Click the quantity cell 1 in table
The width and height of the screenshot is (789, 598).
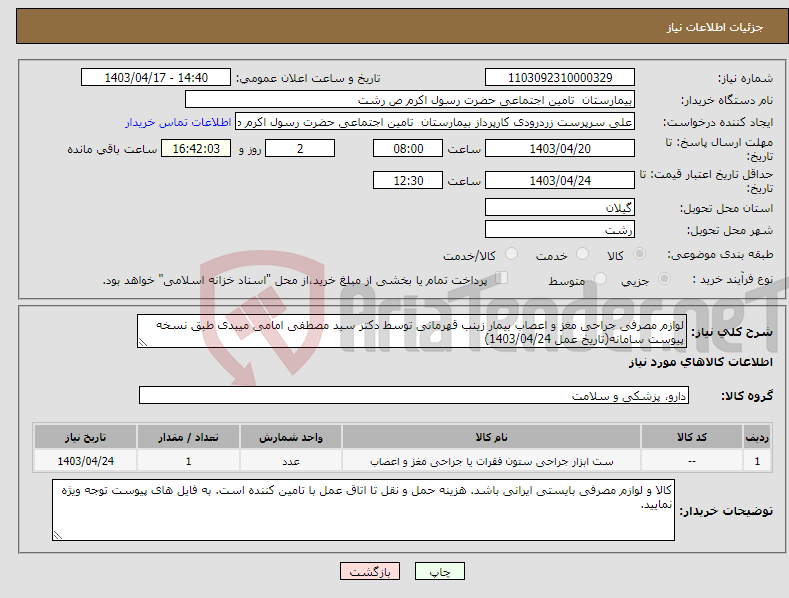(188, 461)
